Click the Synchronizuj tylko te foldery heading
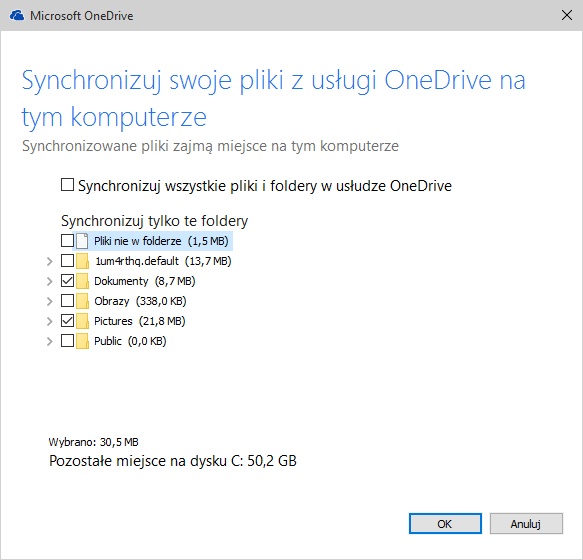Image resolution: width=583 pixels, height=560 pixels. [x=154, y=221]
